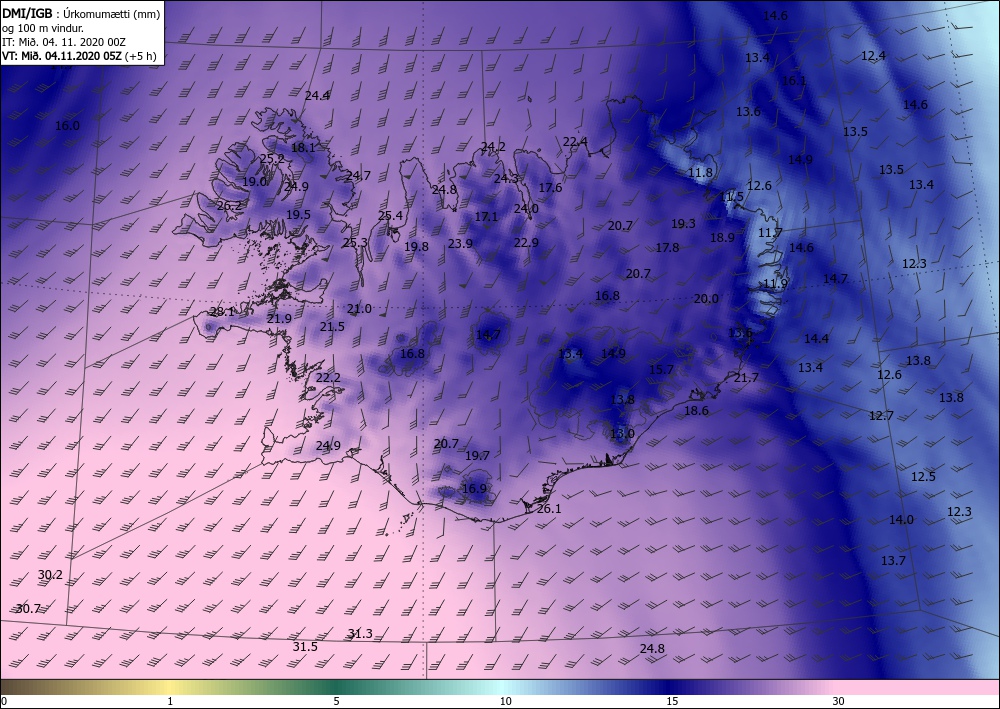
Task: Select the map value "12.4"
Action: (873, 55)
